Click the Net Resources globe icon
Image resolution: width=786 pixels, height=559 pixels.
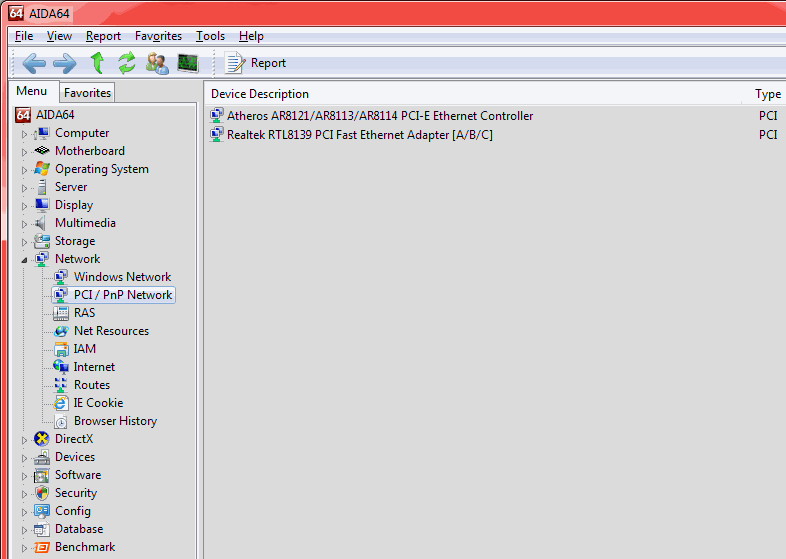tap(61, 331)
